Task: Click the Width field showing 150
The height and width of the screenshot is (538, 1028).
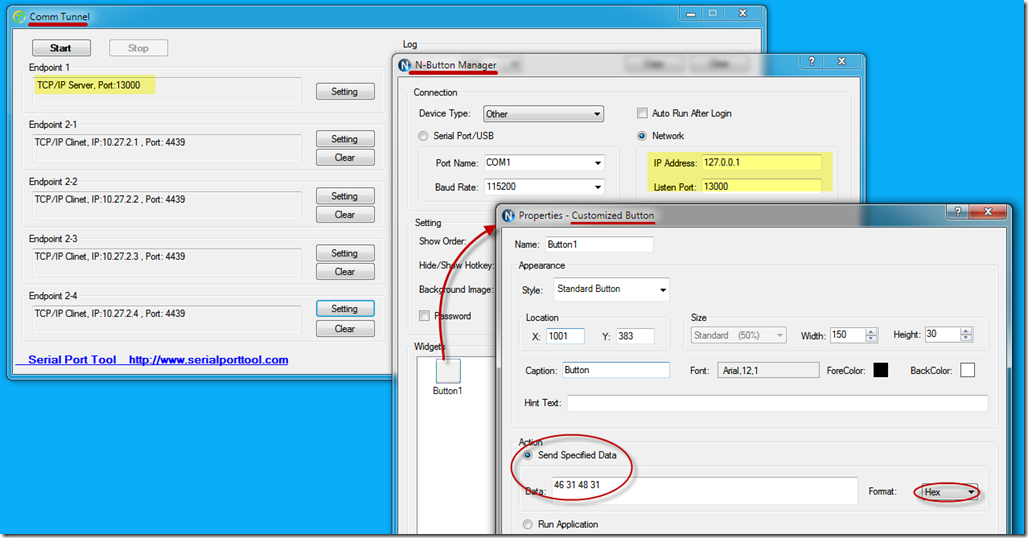Action: pyautogui.click(x=847, y=335)
